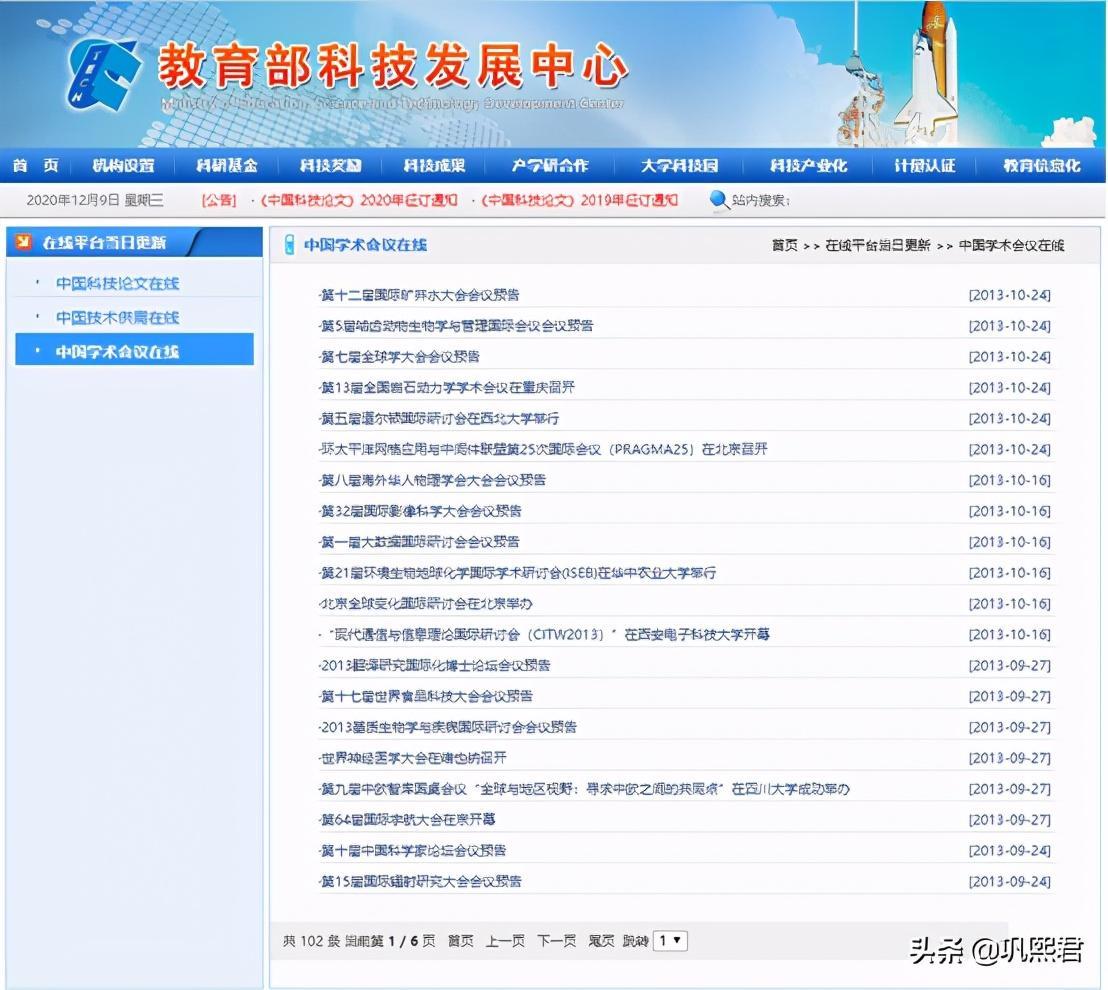
Task: Select 中国技术供需在线 in the sidebar
Action: 117,317
